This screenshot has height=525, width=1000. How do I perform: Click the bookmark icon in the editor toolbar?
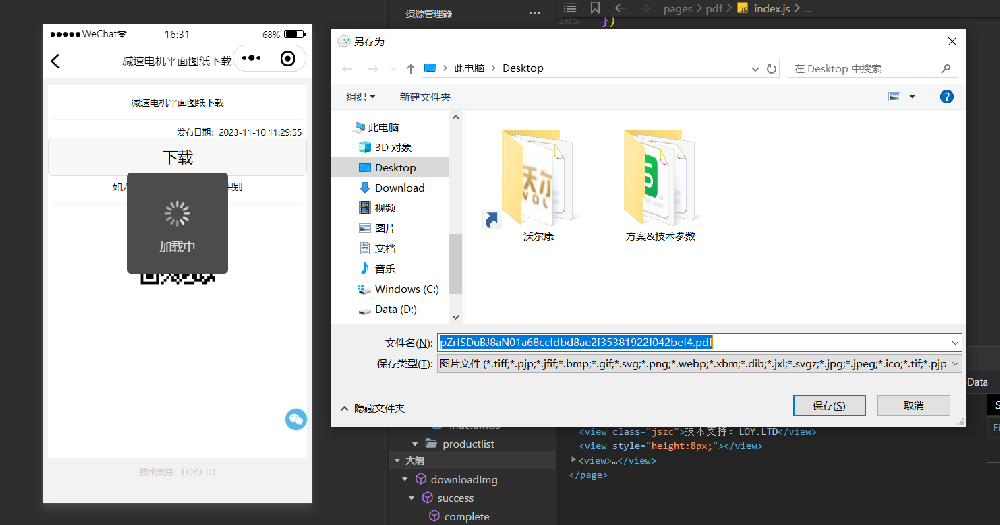[595, 8]
